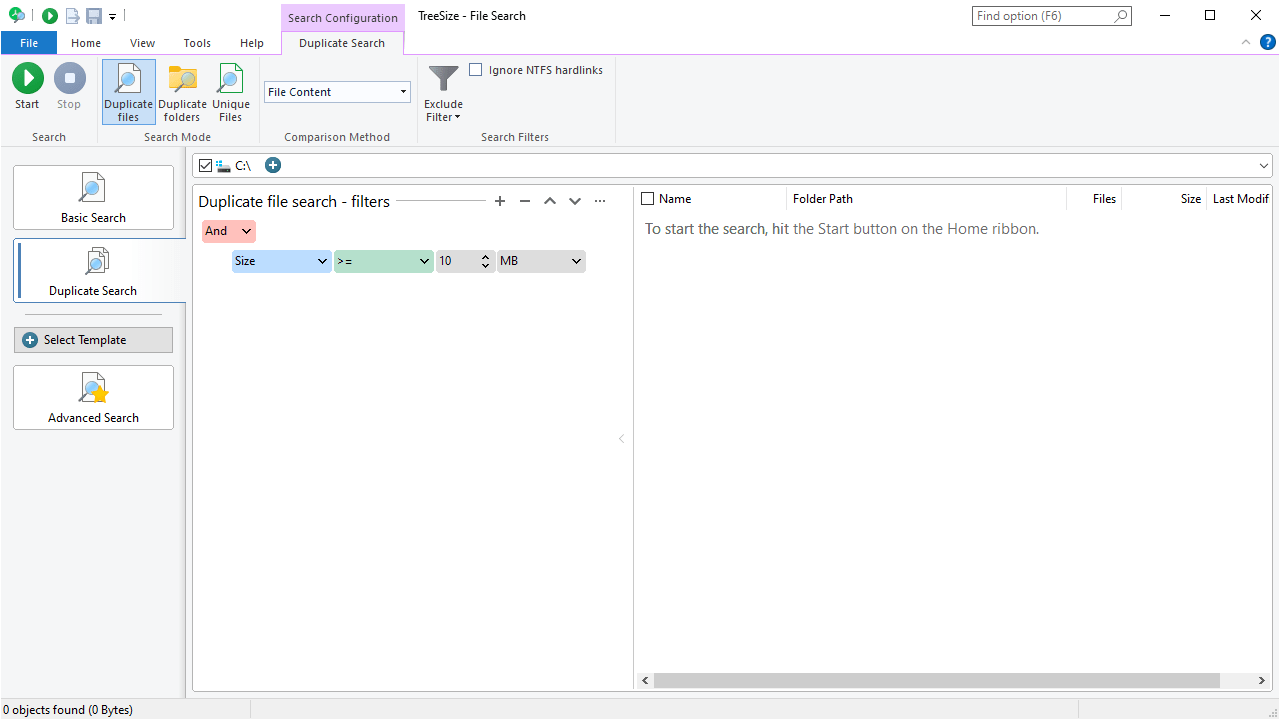Add a new search path with plus button
Screen dimensions: 1280x720
pyautogui.click(x=272, y=165)
